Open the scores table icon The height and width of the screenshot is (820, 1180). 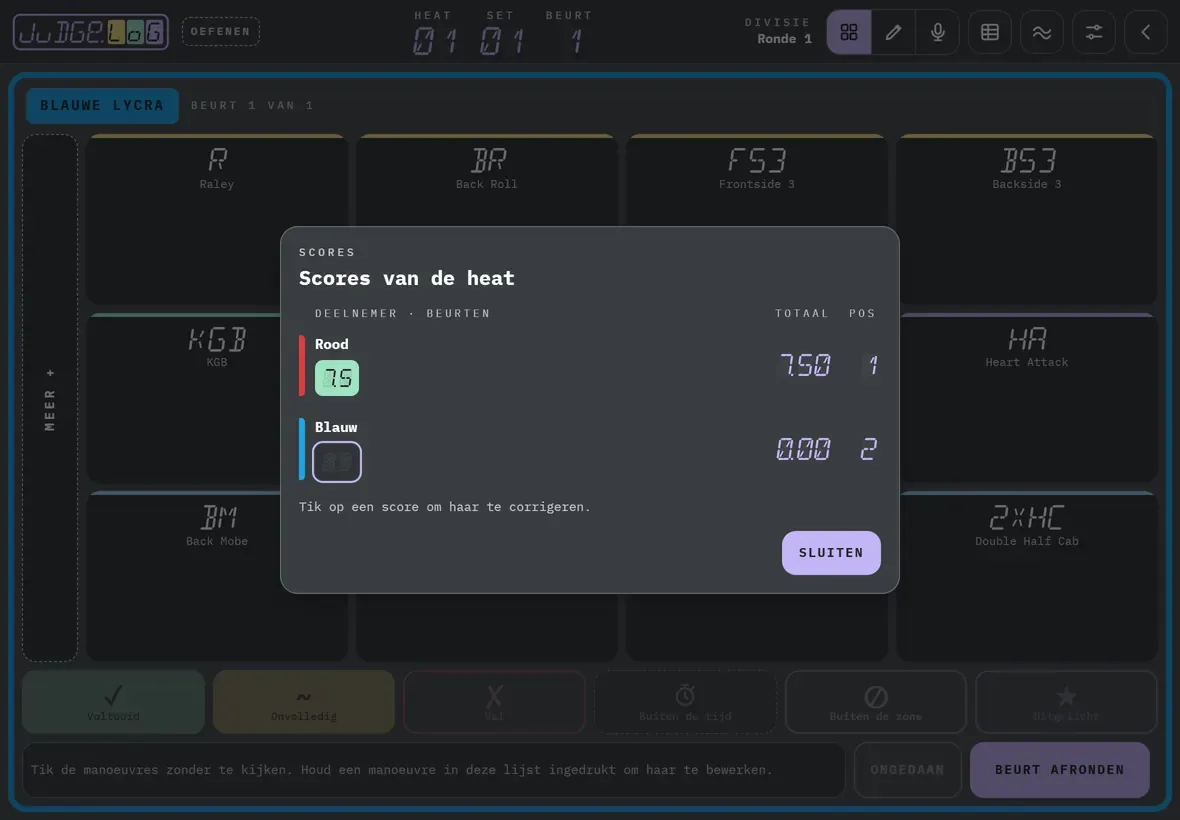tap(990, 32)
